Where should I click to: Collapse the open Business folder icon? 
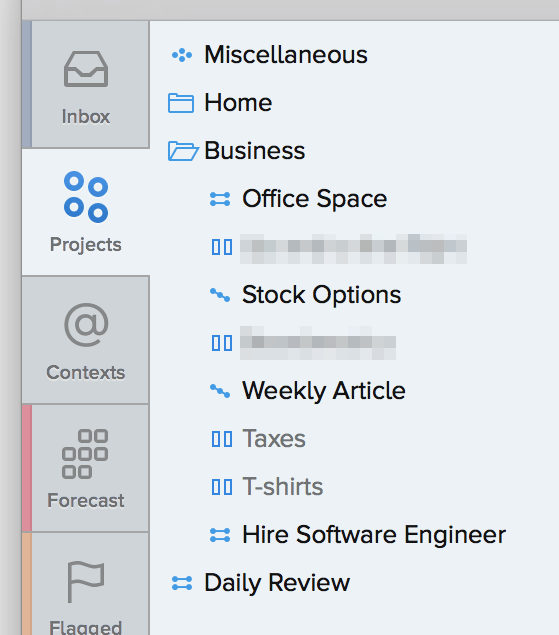[183, 151]
